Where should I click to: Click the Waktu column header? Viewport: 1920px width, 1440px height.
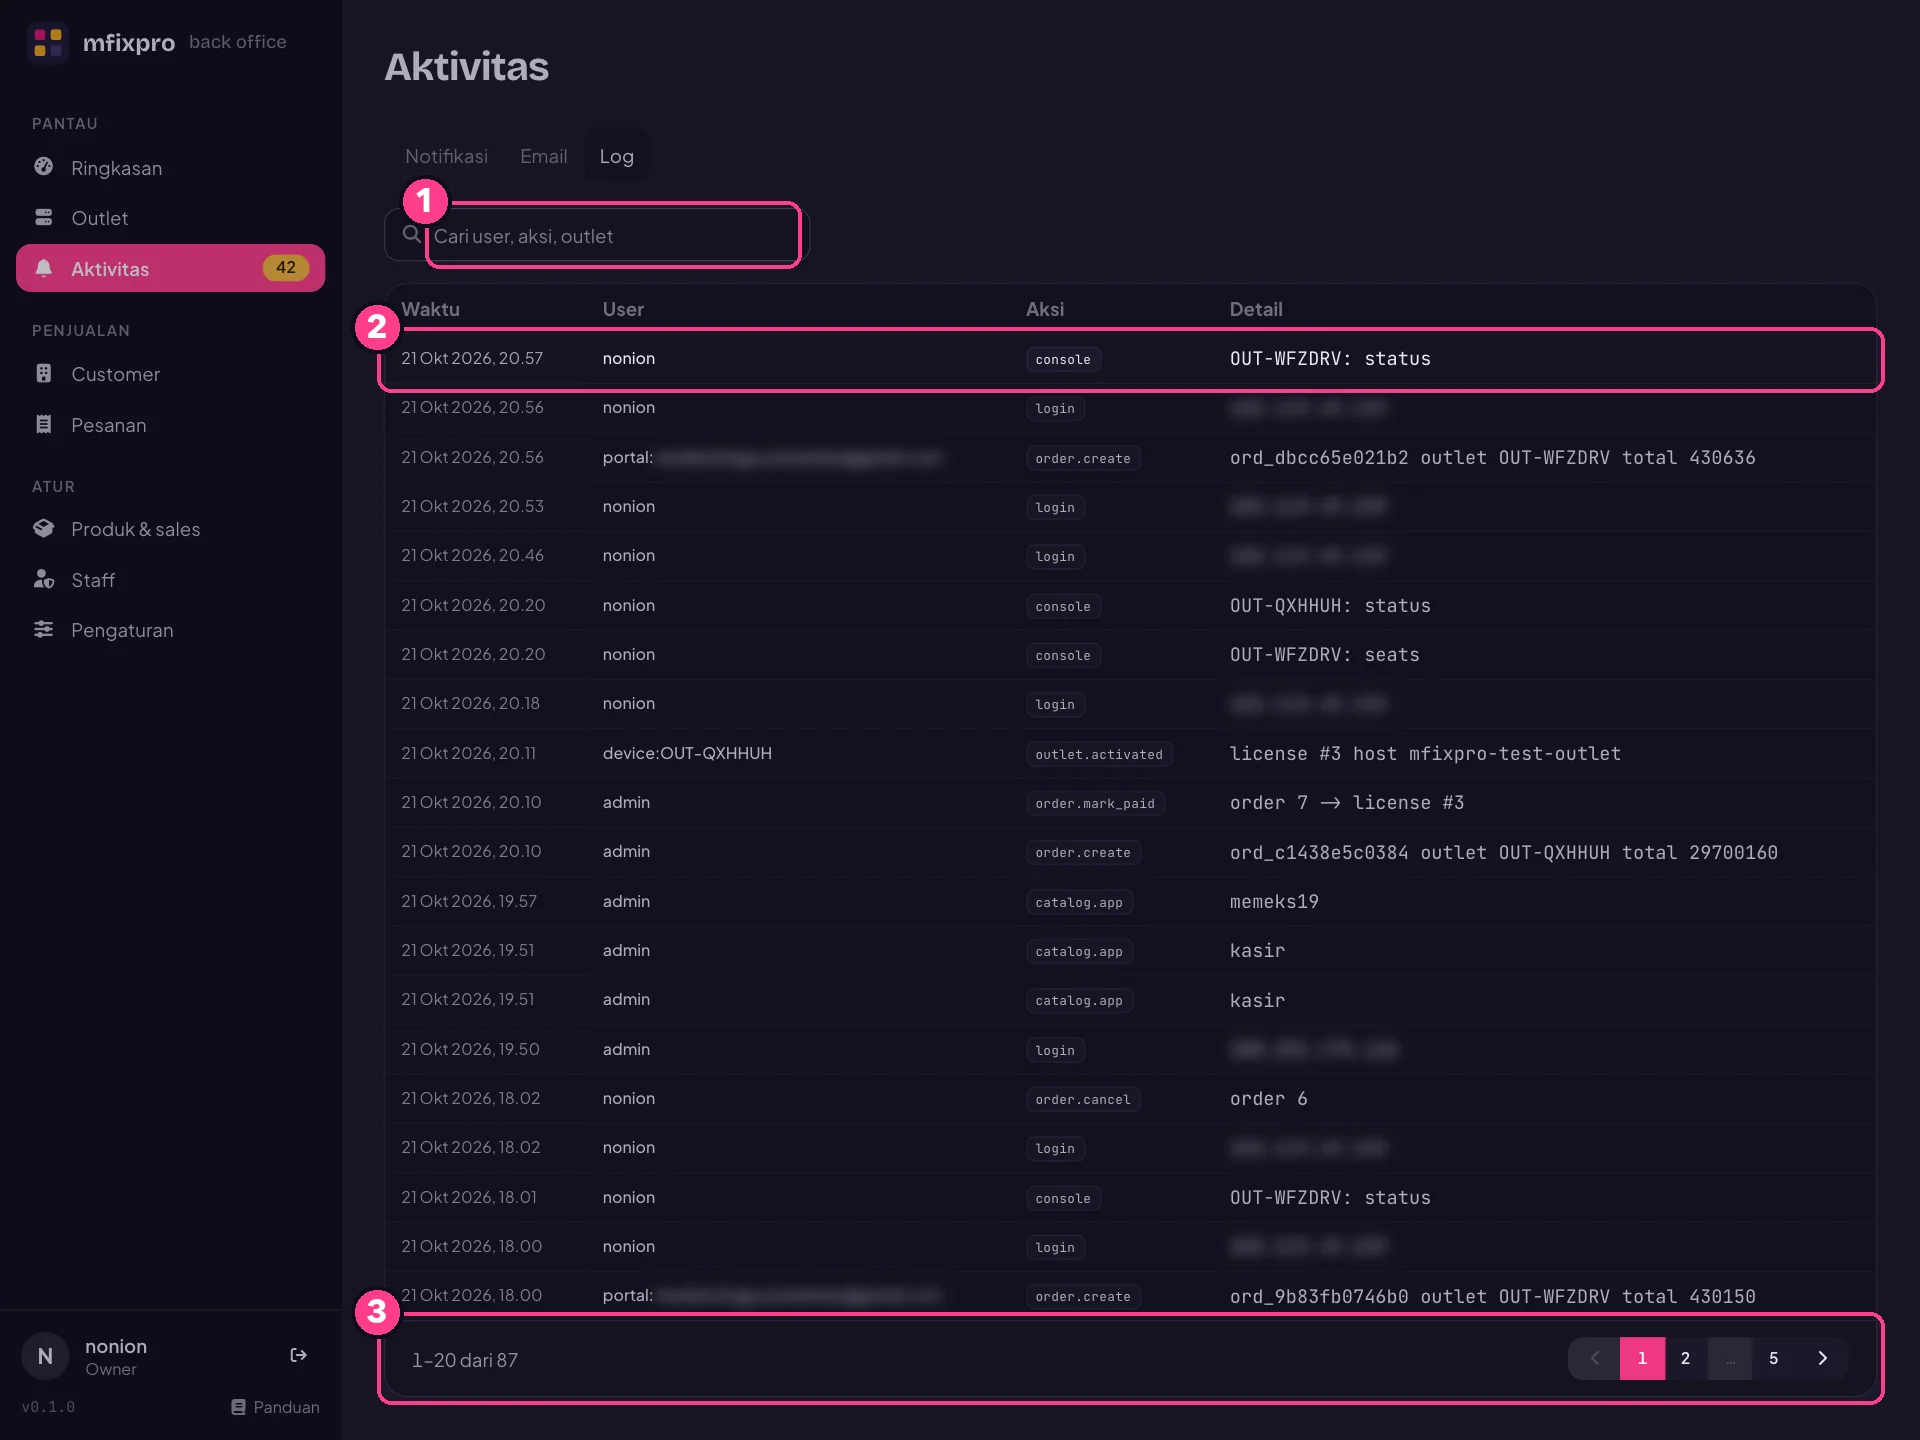[x=430, y=309]
